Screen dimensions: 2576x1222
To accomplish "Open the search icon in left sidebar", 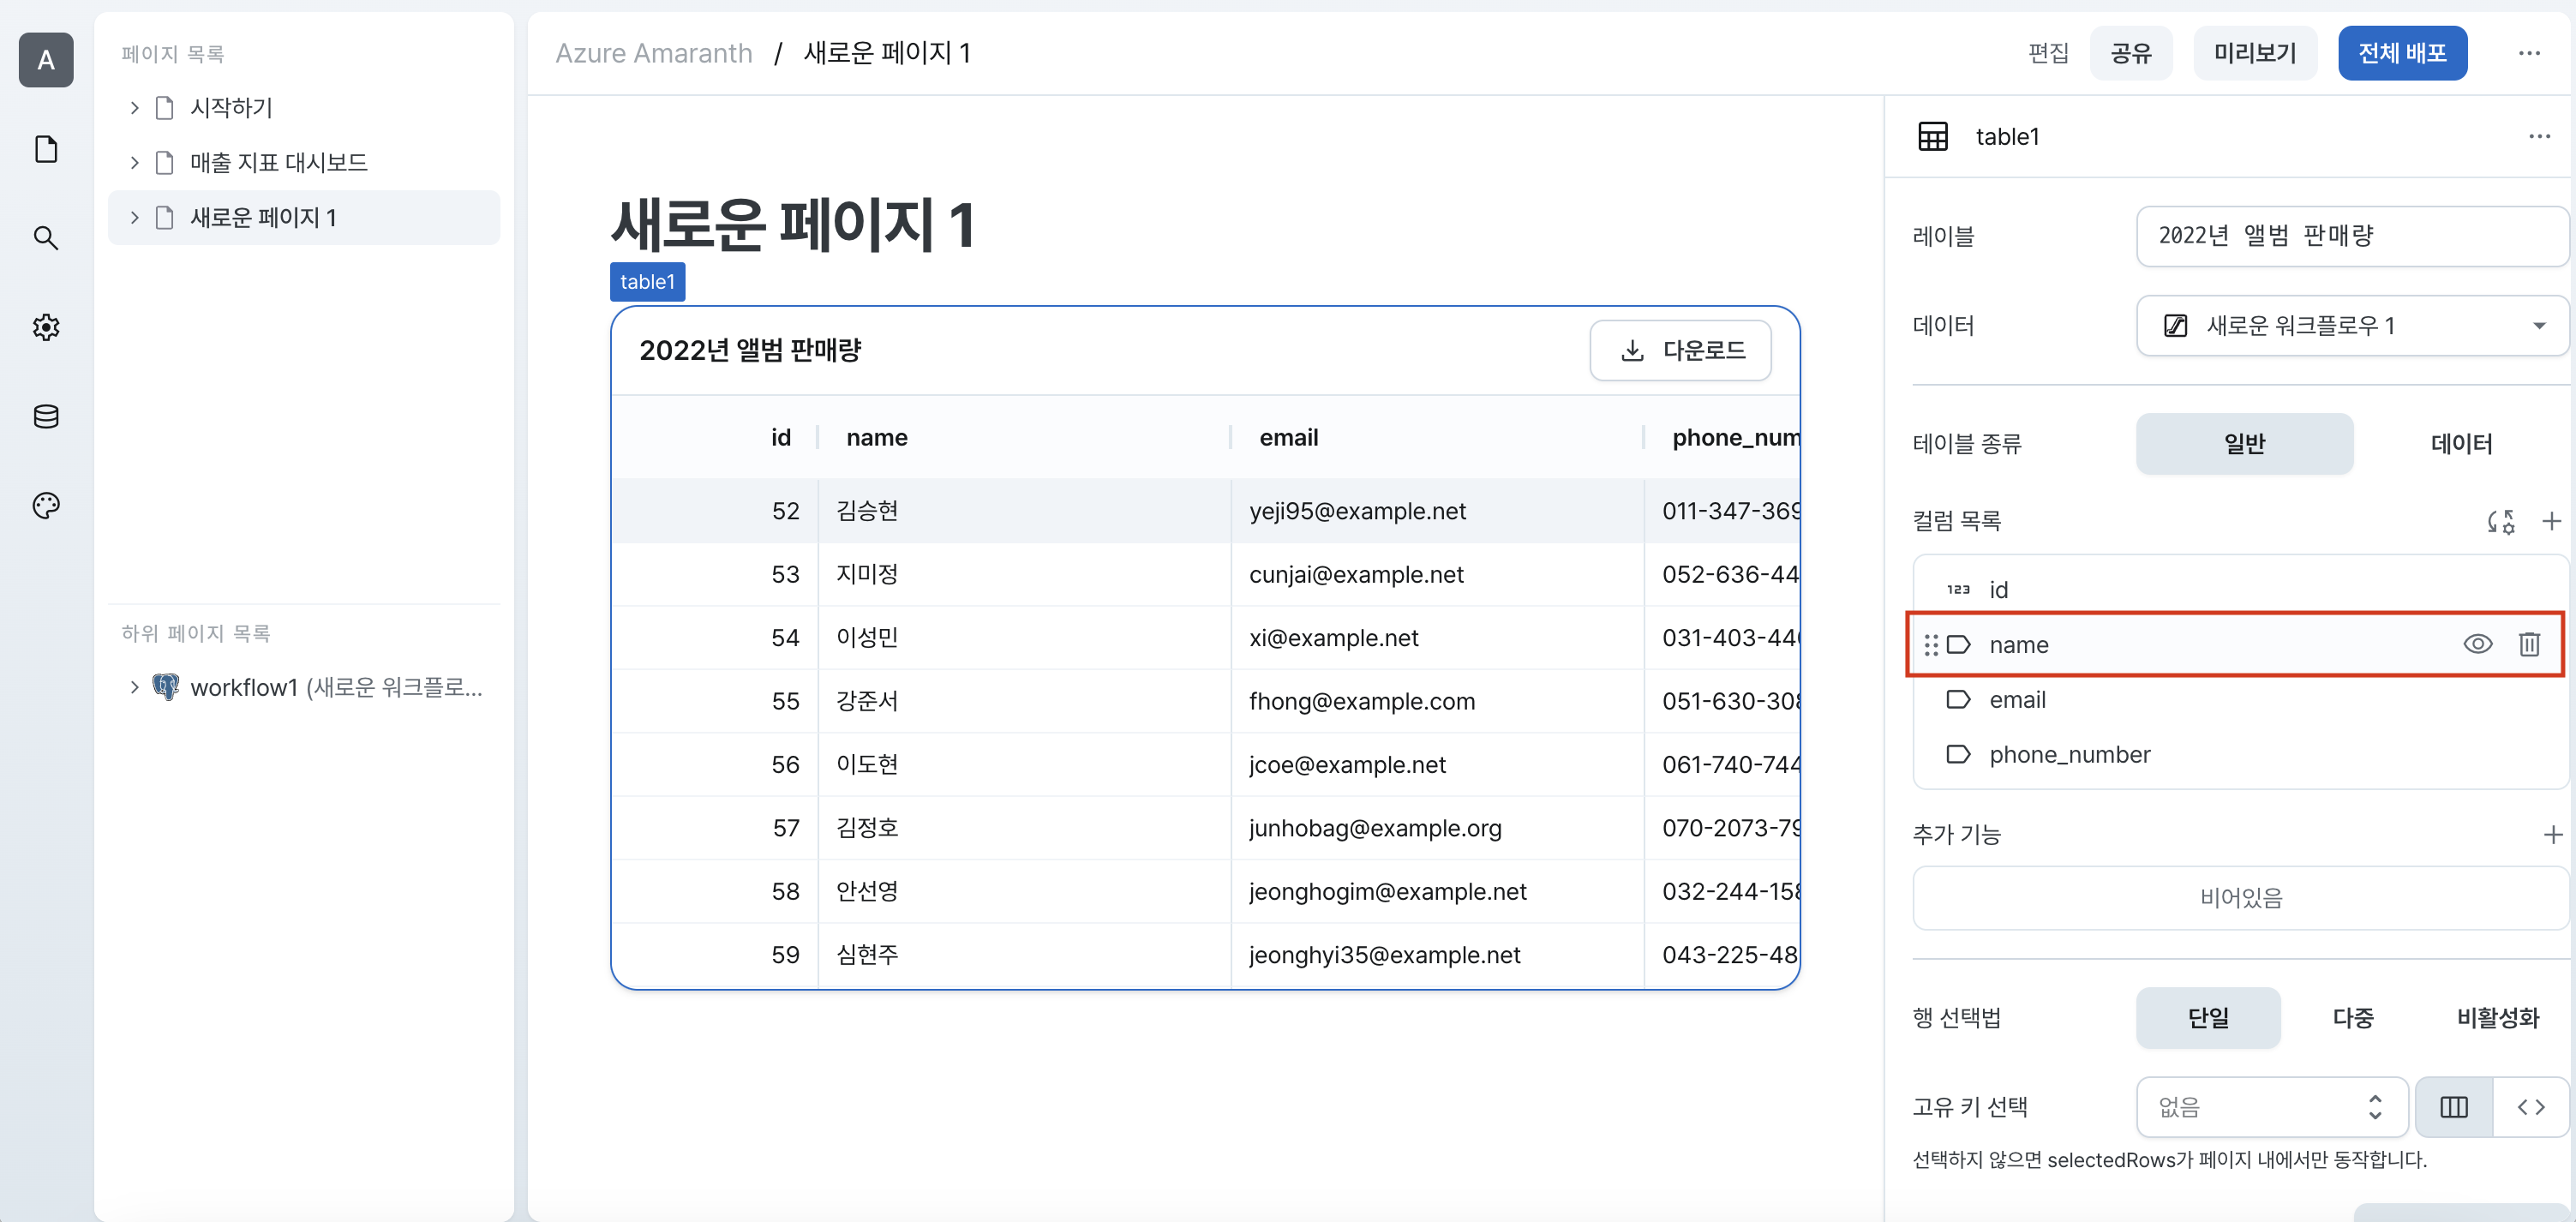I will click(46, 238).
